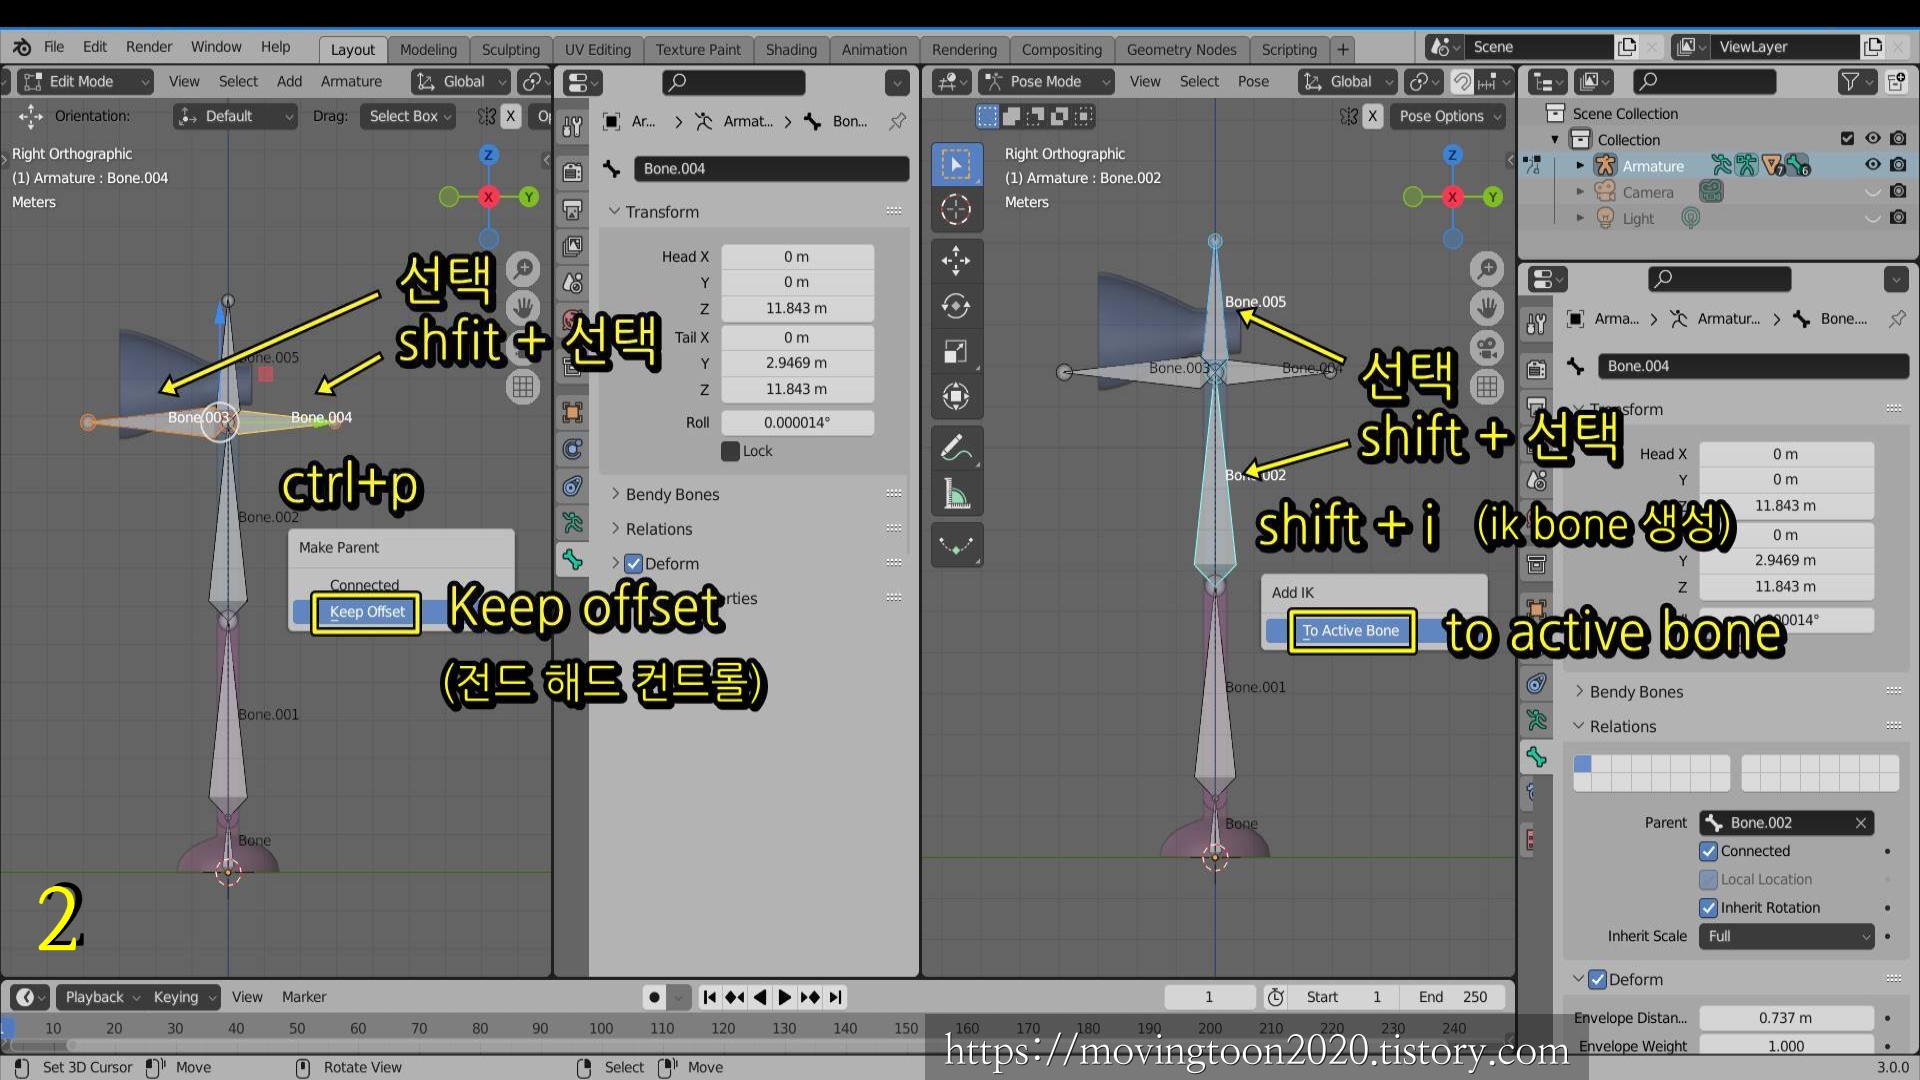Open the Edit Mode dropdown
This screenshot has height=1080, width=1920.
pos(85,82)
